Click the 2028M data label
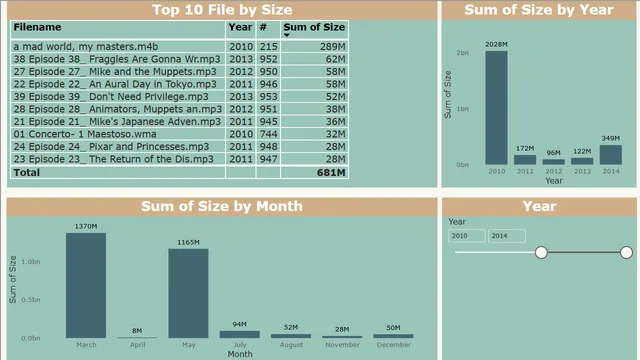 (496, 44)
